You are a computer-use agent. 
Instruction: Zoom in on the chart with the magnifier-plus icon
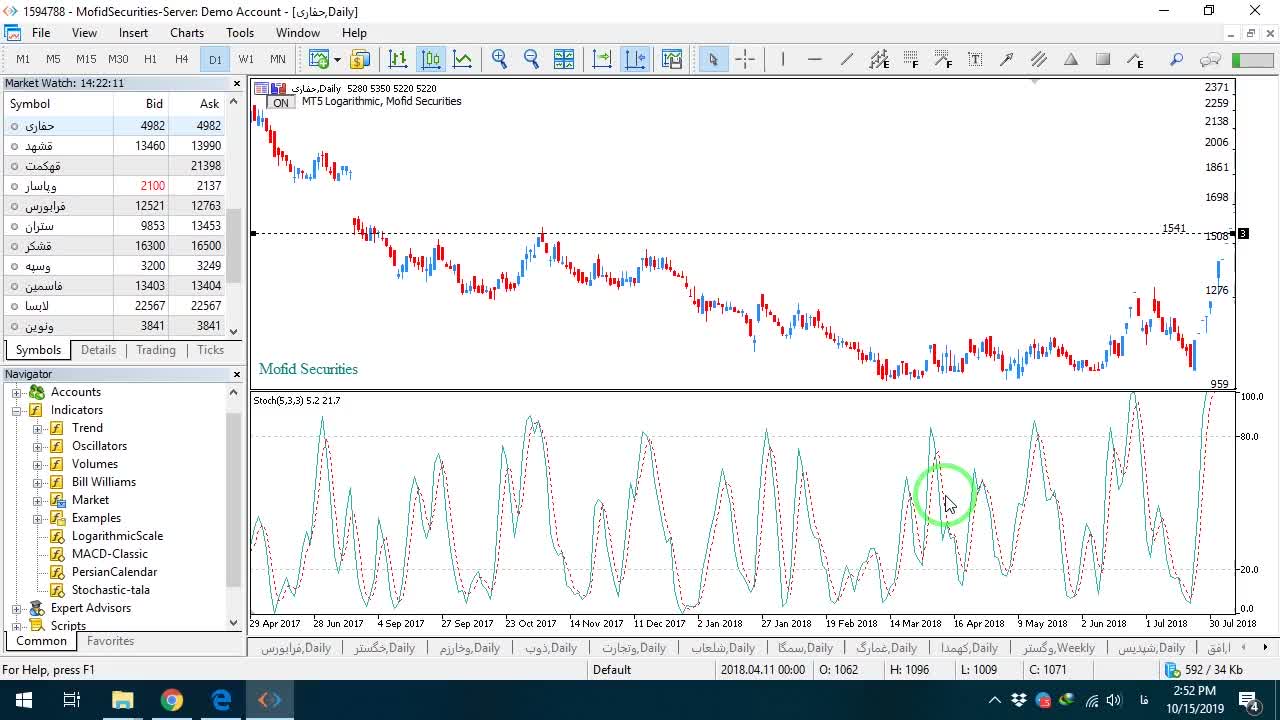click(x=499, y=59)
